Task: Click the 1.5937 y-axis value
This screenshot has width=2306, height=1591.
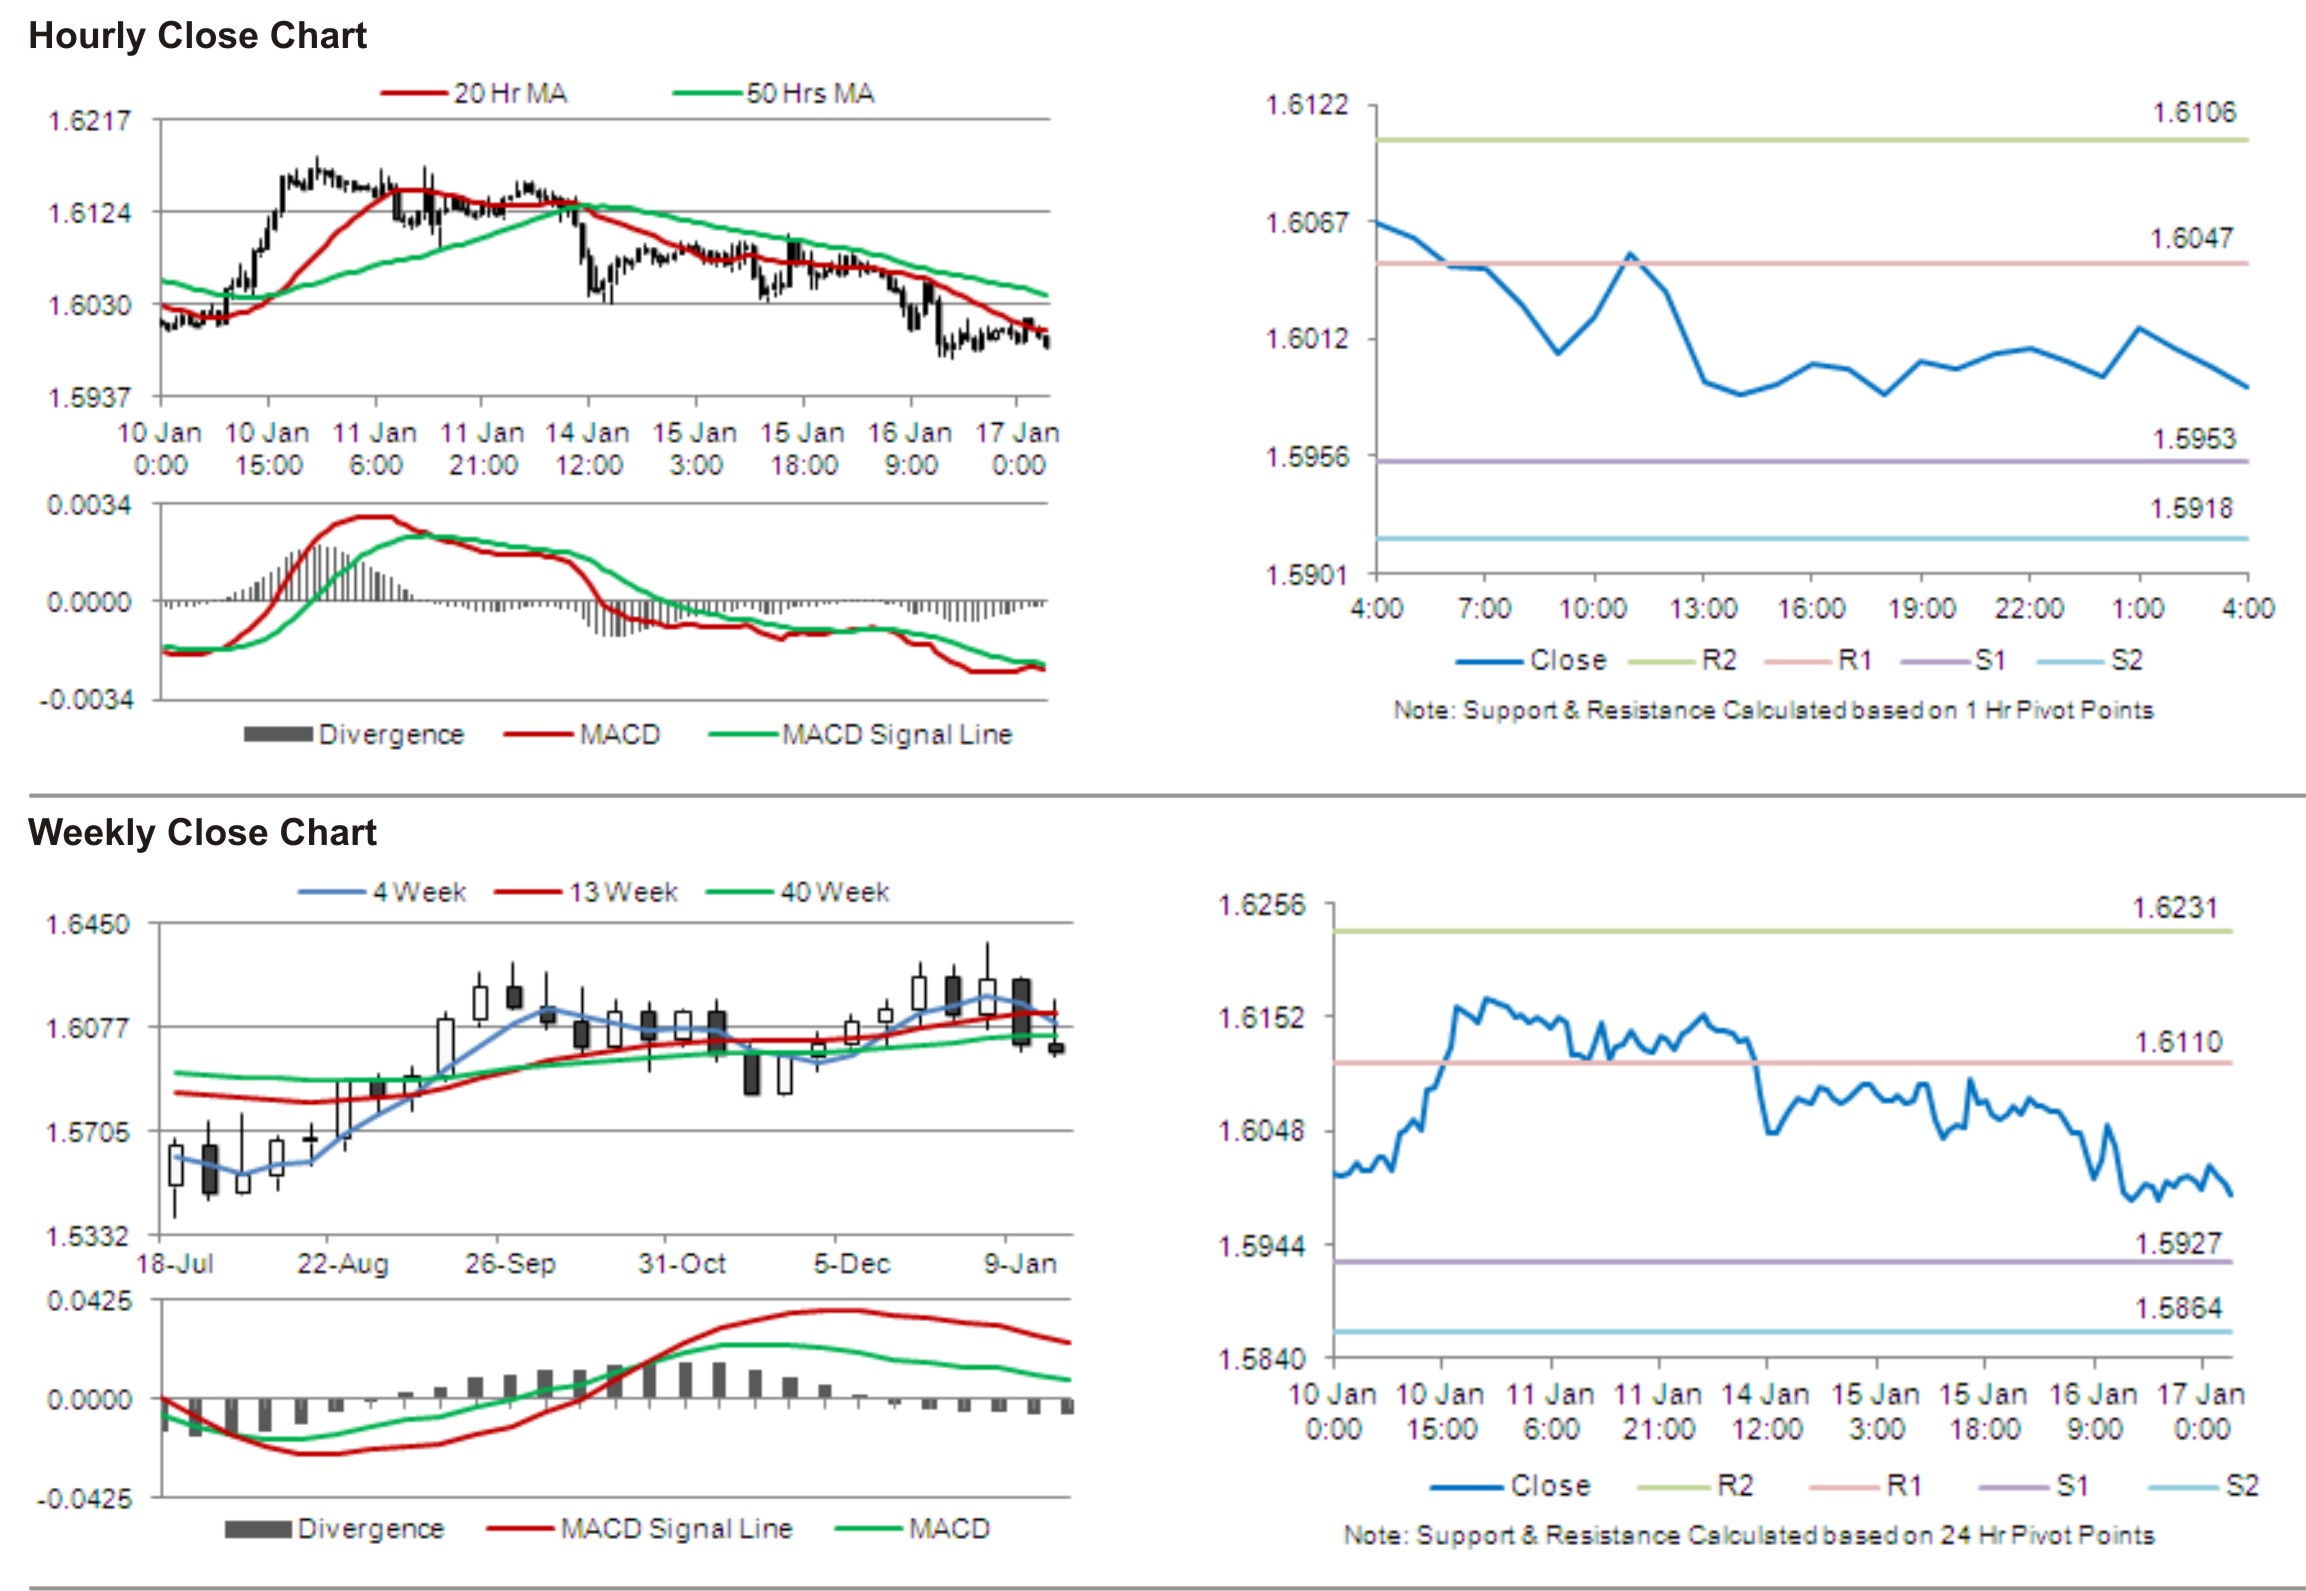Action: click(89, 397)
